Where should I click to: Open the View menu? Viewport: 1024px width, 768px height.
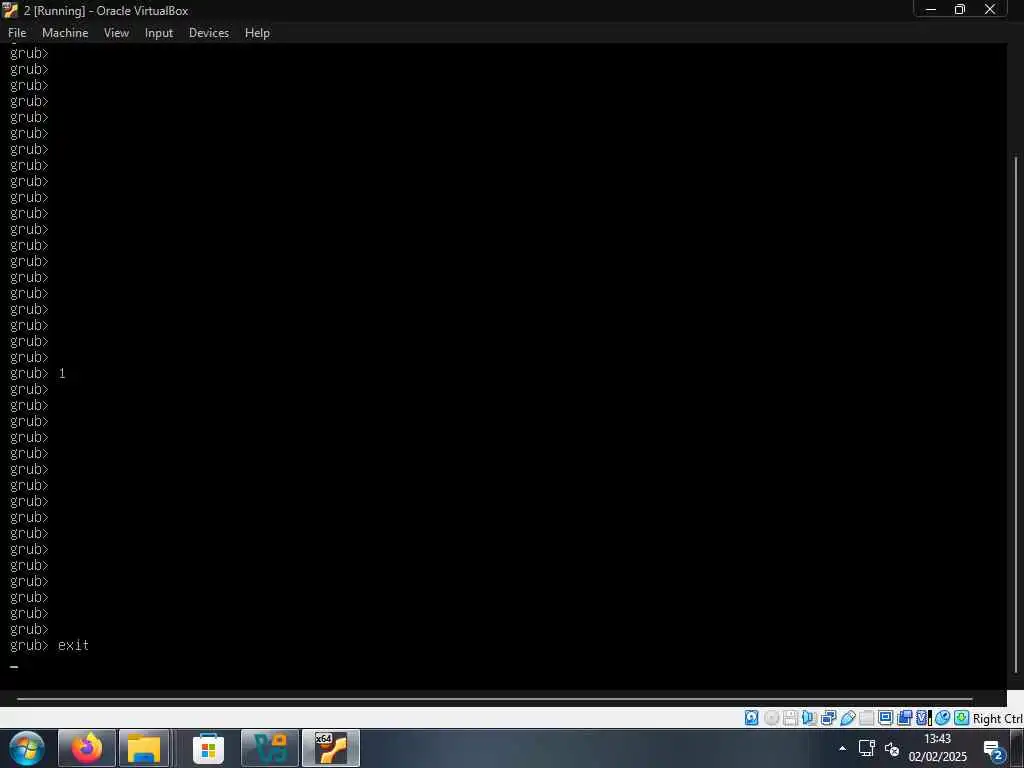tap(116, 33)
